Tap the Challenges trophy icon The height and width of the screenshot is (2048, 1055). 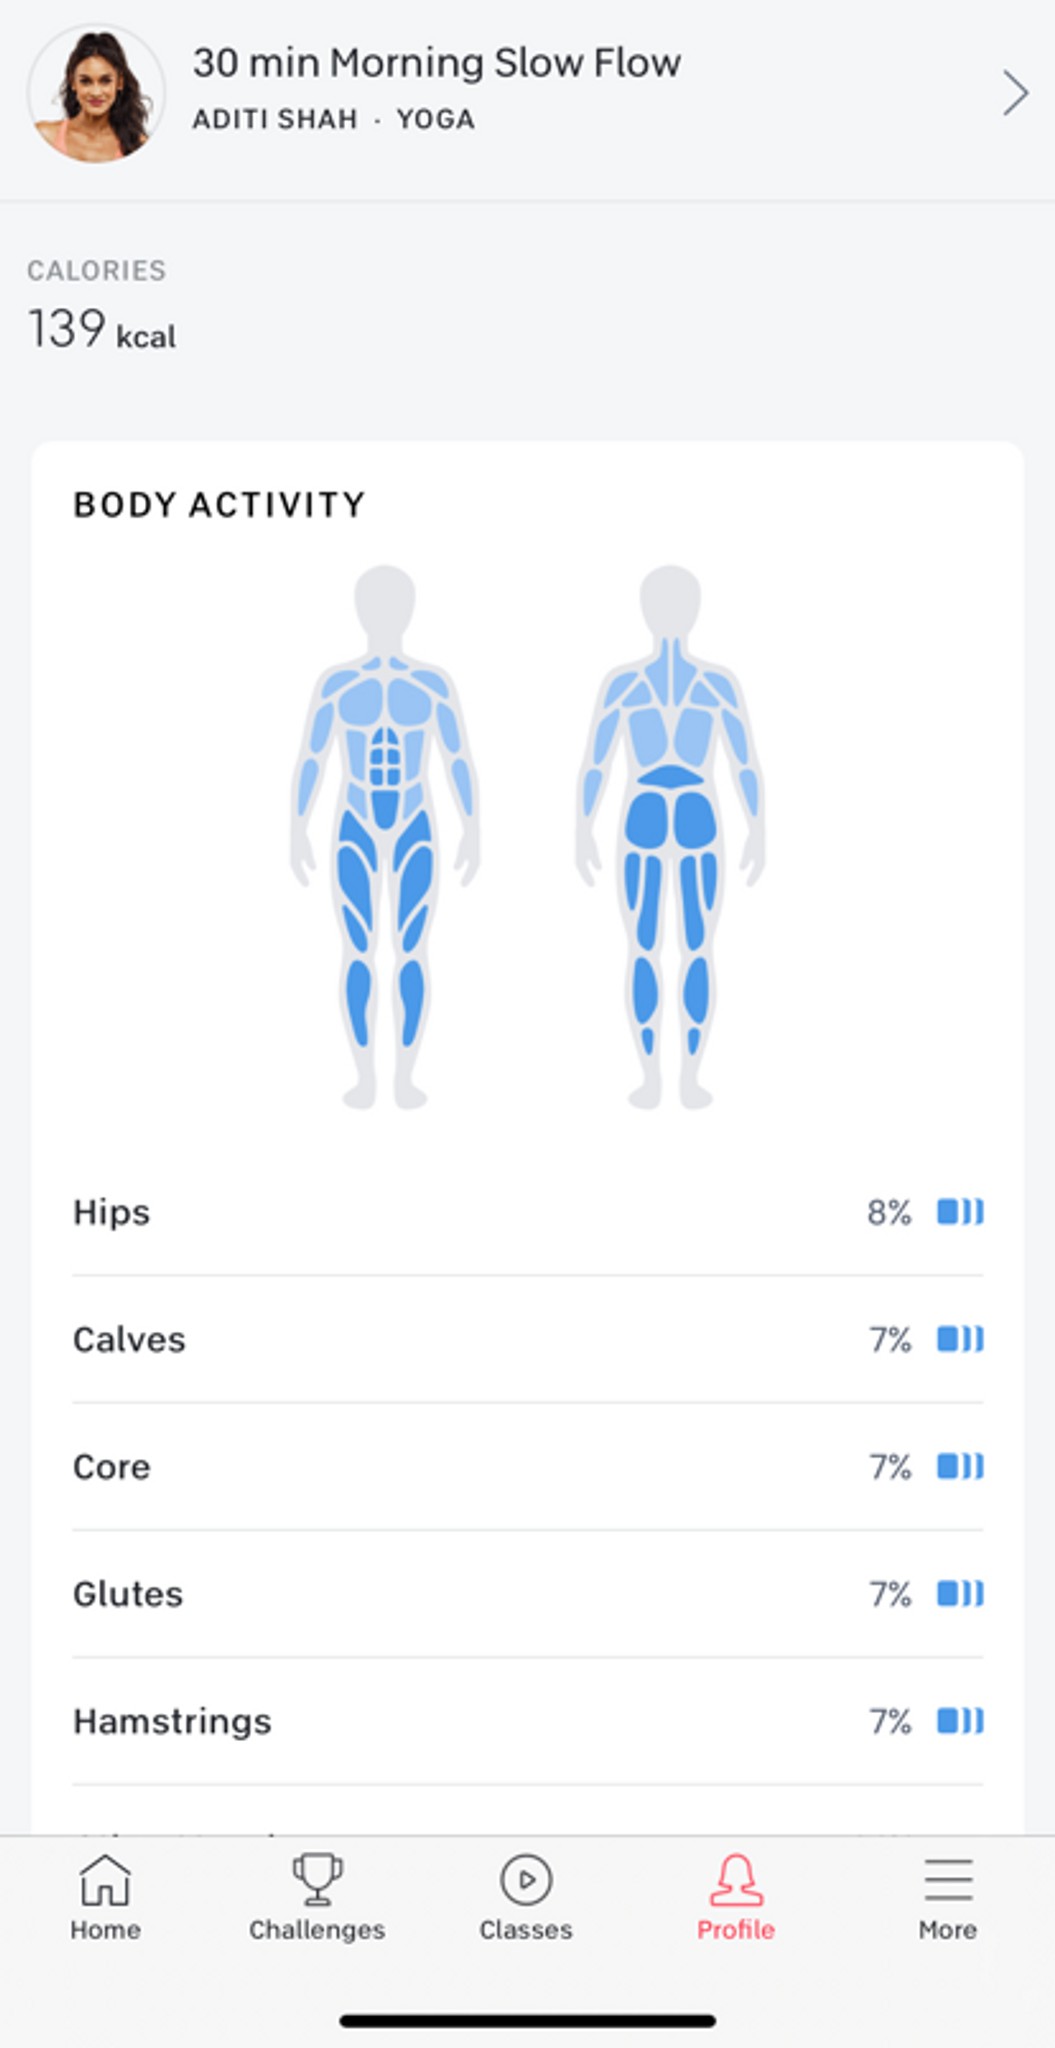coord(317,1880)
